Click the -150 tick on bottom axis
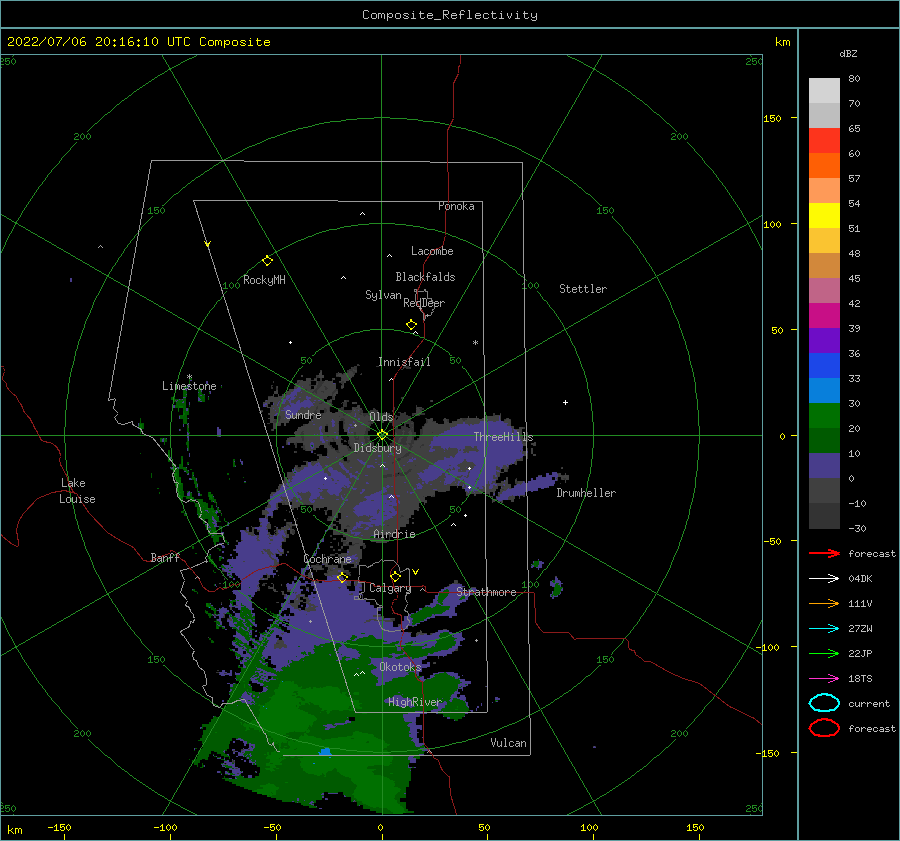 [x=59, y=827]
